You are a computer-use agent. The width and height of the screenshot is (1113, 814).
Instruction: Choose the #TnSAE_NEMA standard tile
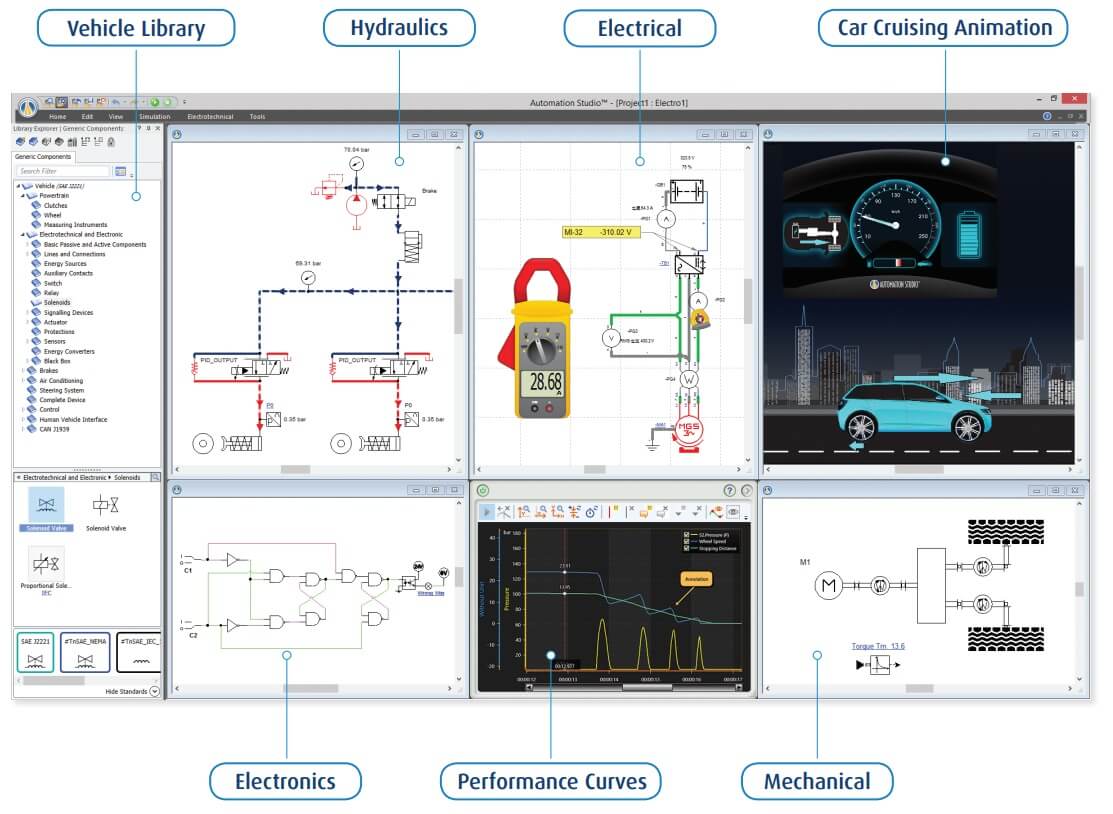click(x=85, y=652)
